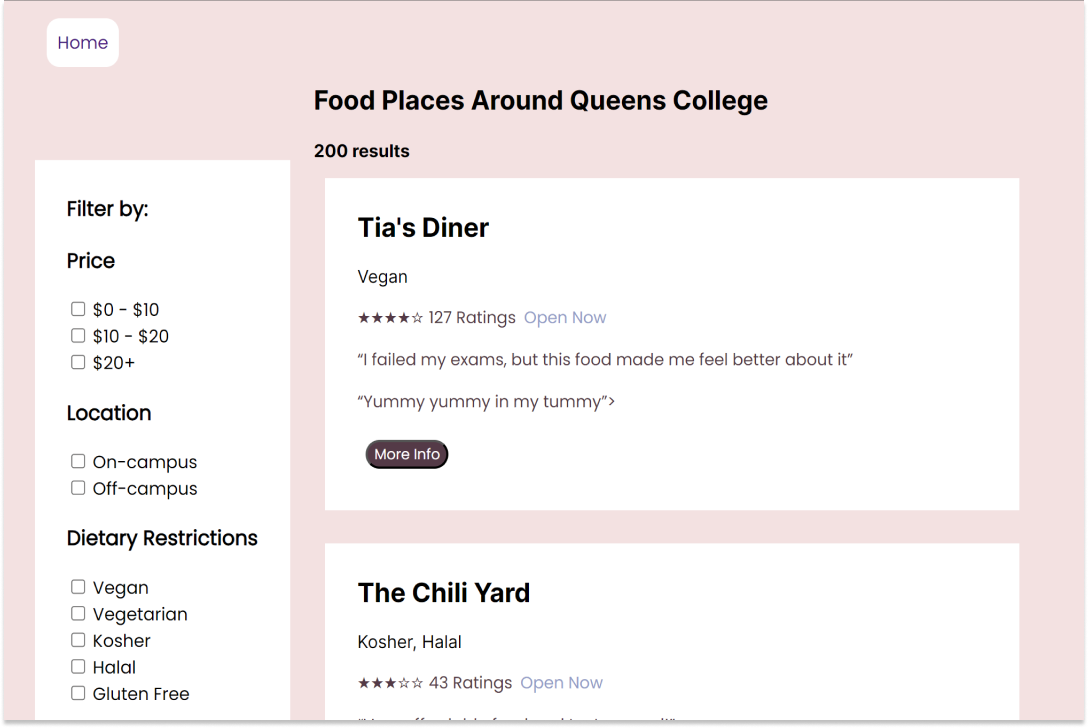This screenshot has width=1088, height=728.
Task: Toggle the $20+ price checkbox
Action: (78, 361)
